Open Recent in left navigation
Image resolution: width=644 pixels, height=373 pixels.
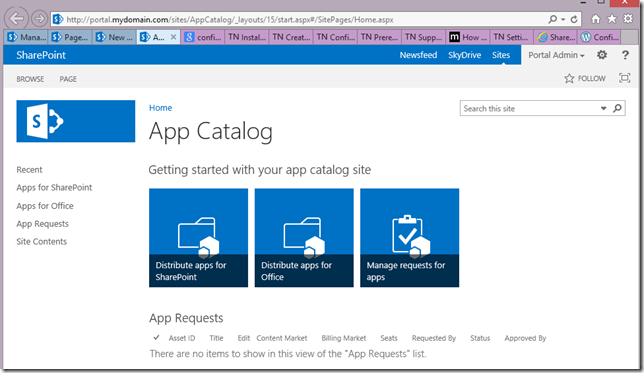tap(29, 170)
